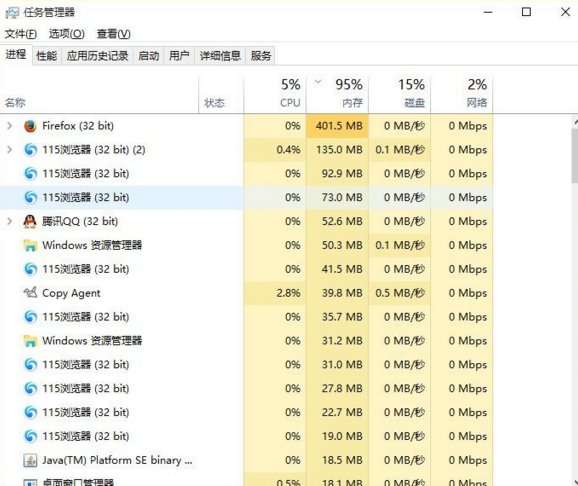Switch to the 详细信息 tab
This screenshot has height=486, width=578.
pyautogui.click(x=220, y=56)
